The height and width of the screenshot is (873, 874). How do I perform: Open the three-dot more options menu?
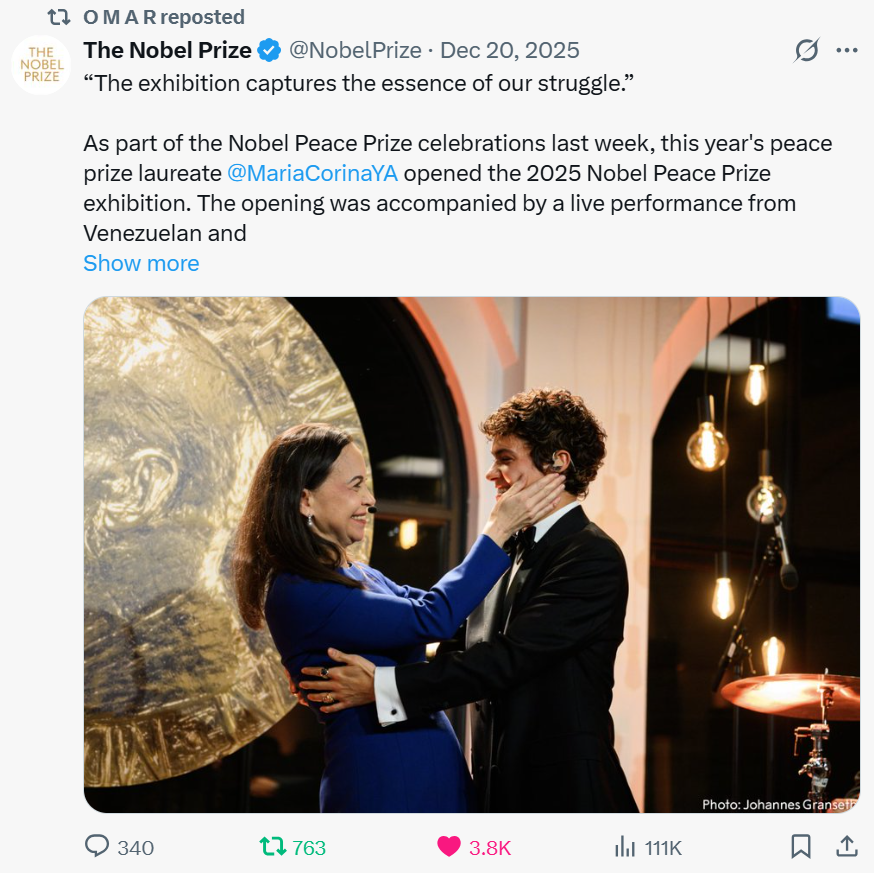point(846,50)
